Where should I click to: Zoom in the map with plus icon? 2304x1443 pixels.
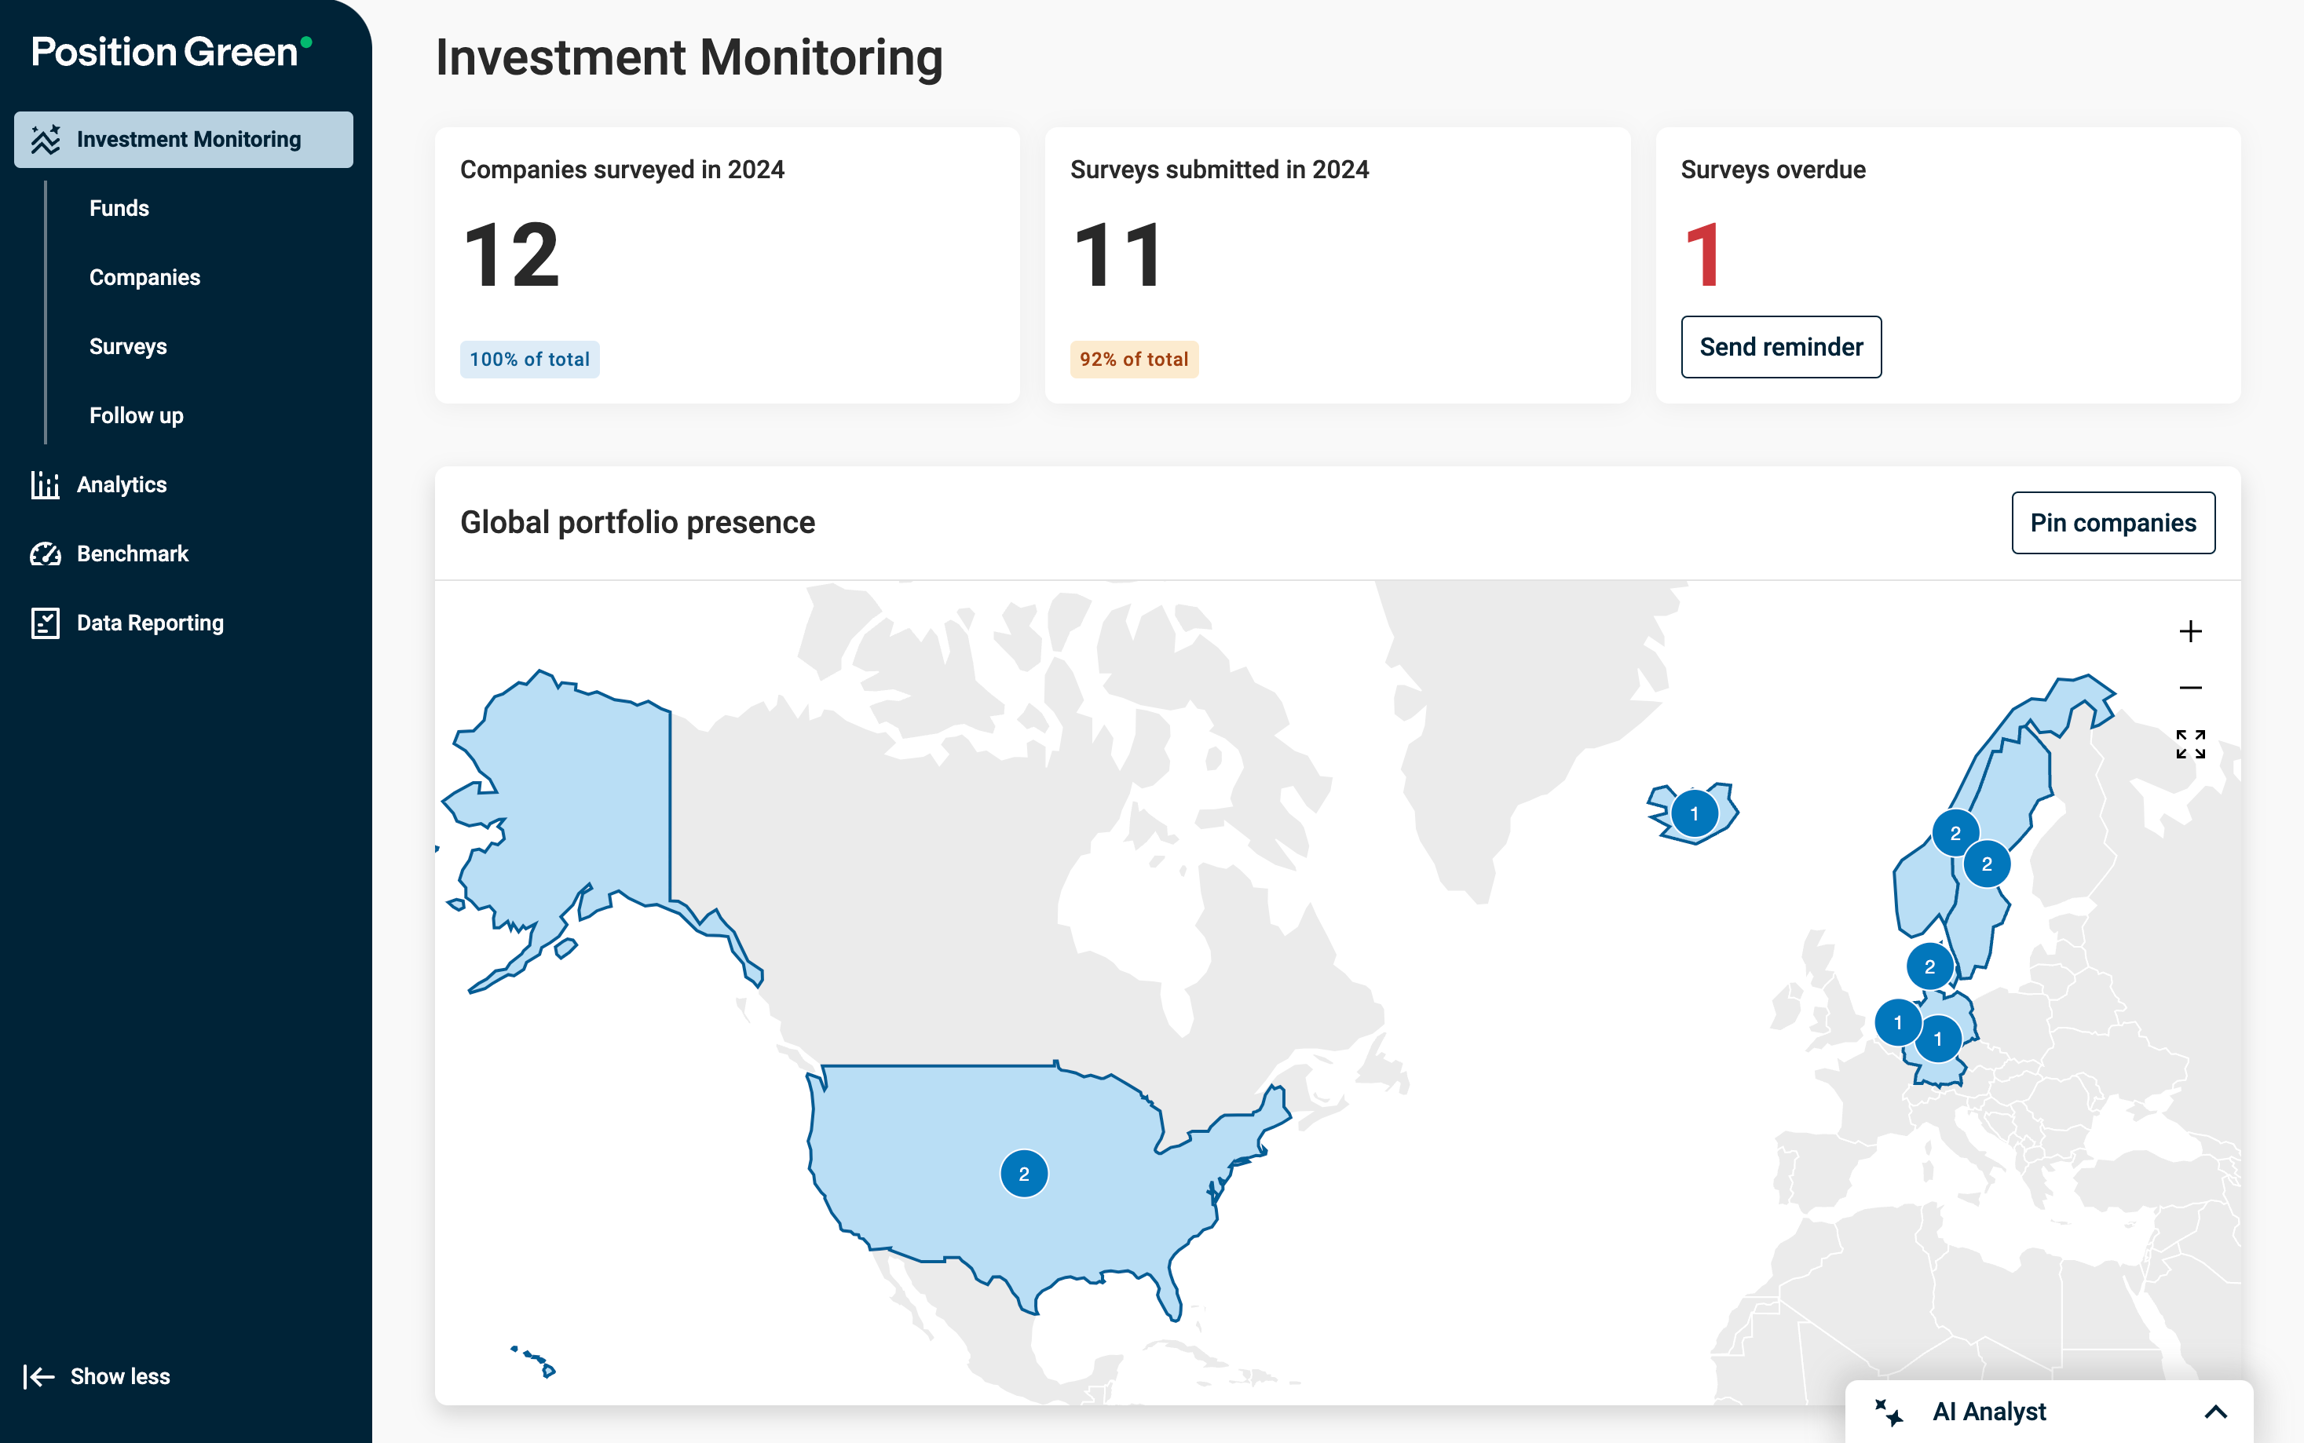tap(2190, 631)
